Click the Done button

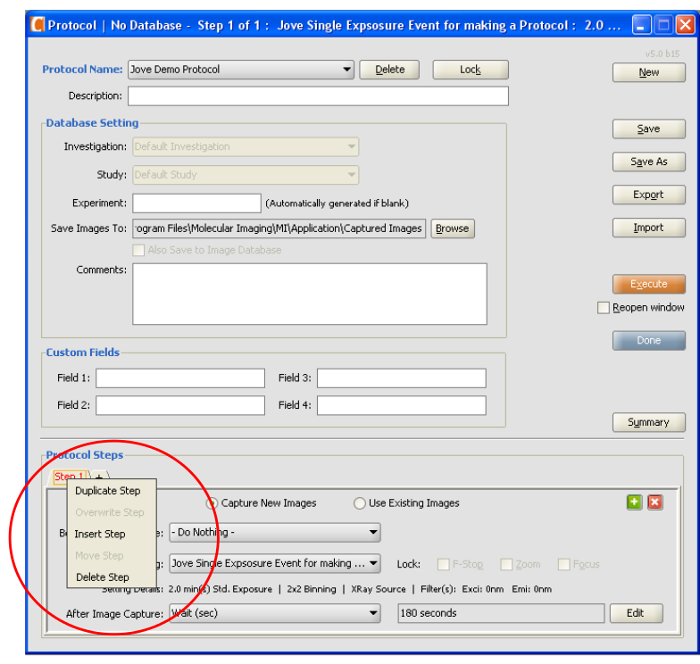coord(649,340)
